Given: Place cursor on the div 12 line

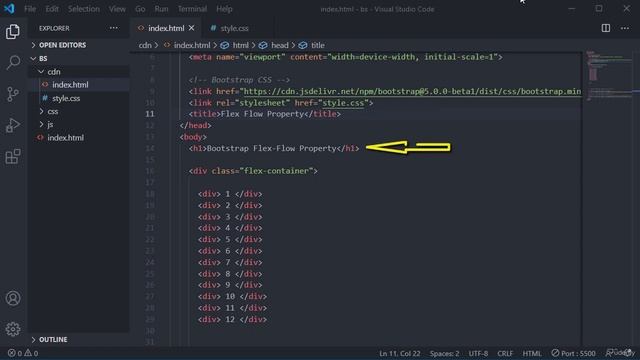Looking at the screenshot, I should (232, 320).
